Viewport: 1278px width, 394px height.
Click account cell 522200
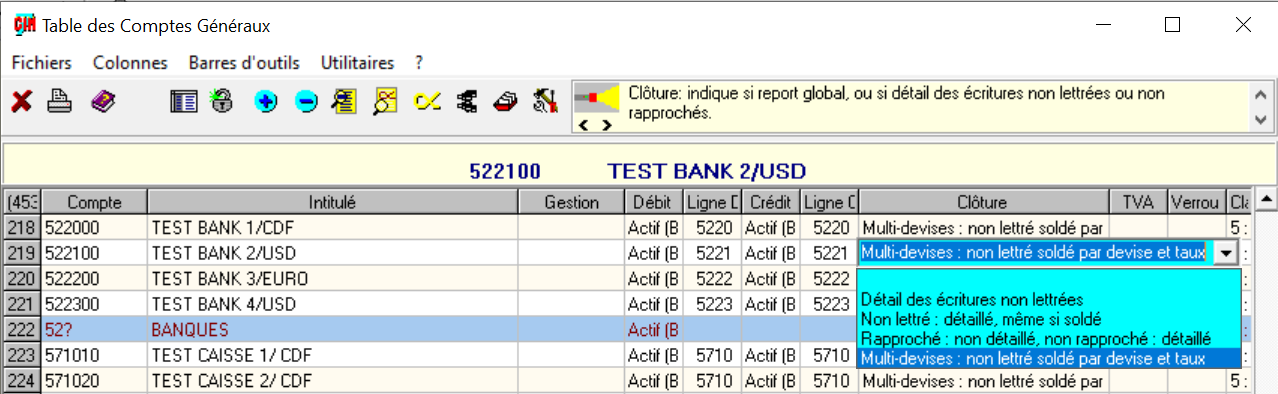tap(94, 278)
